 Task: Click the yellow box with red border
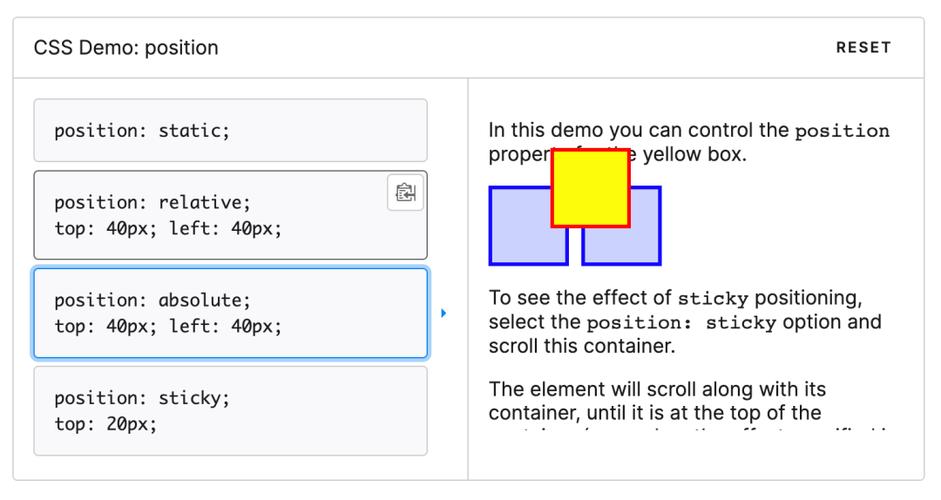coord(590,188)
